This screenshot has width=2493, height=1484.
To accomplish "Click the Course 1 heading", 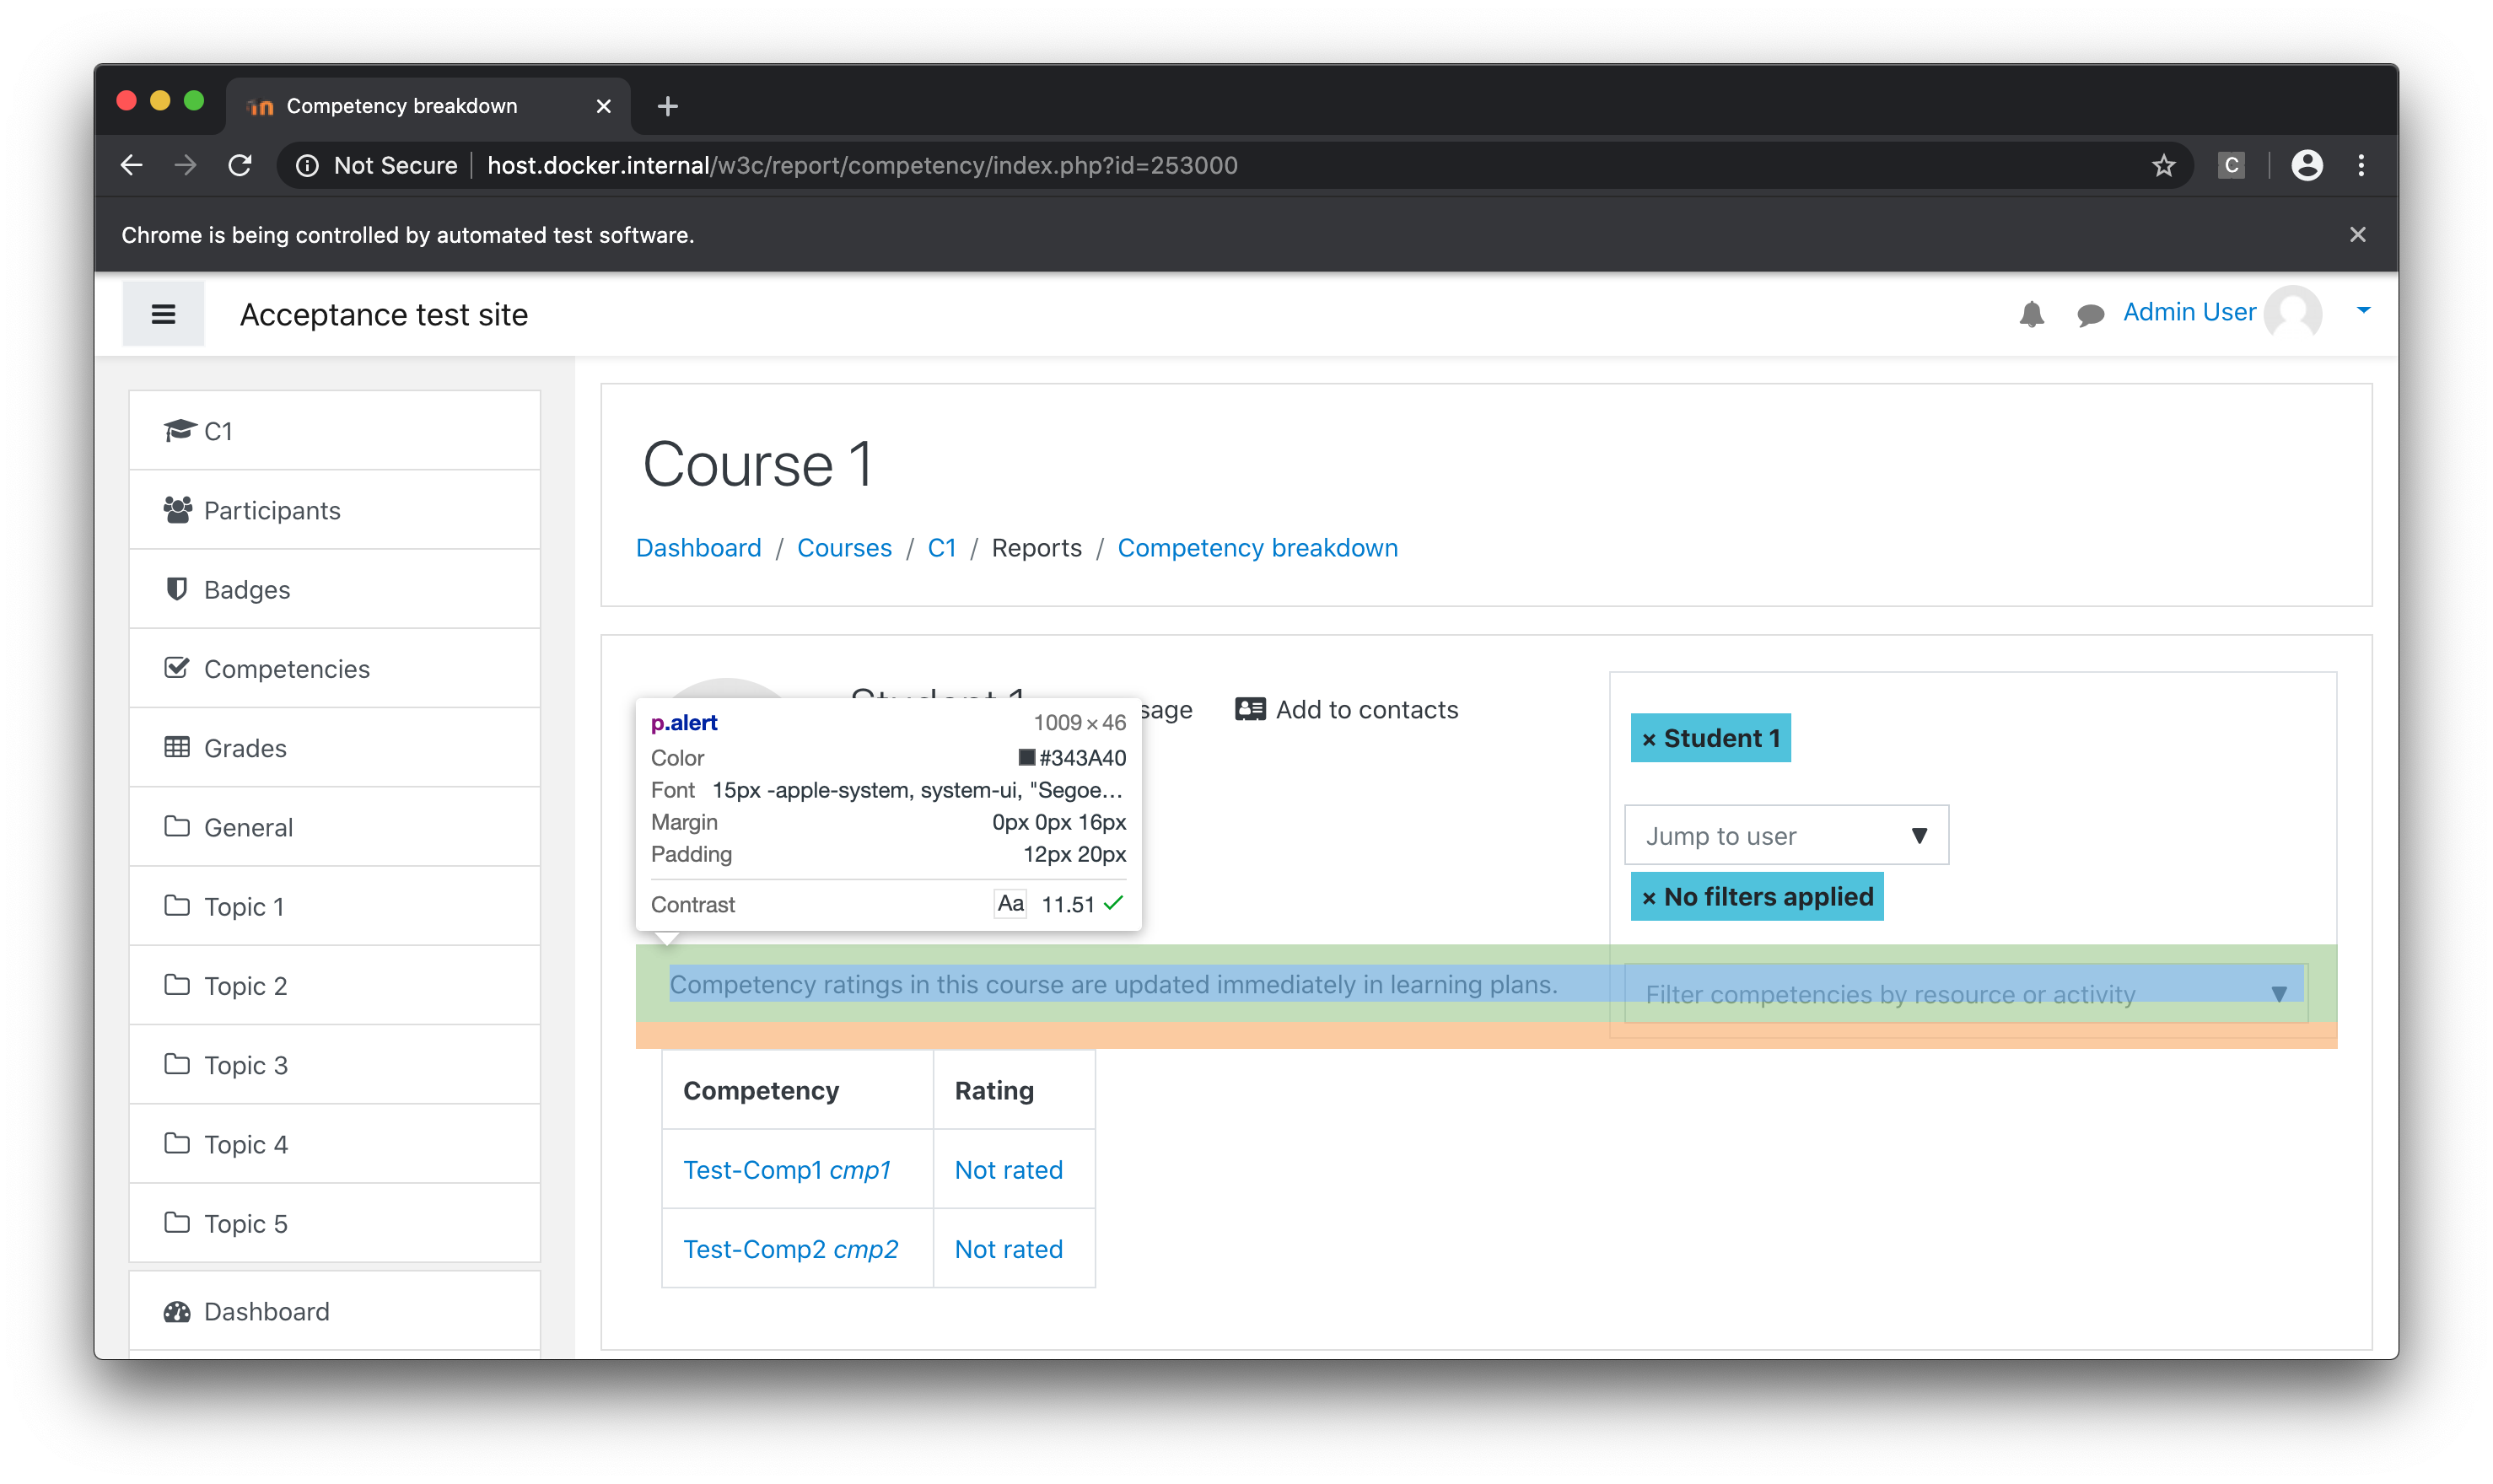I will tap(758, 464).
